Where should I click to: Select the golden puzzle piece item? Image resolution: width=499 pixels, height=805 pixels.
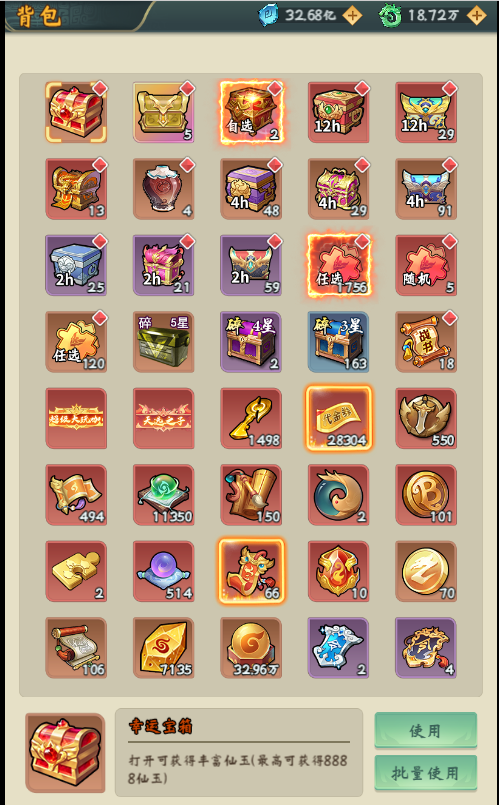pyautogui.click(x=76, y=571)
